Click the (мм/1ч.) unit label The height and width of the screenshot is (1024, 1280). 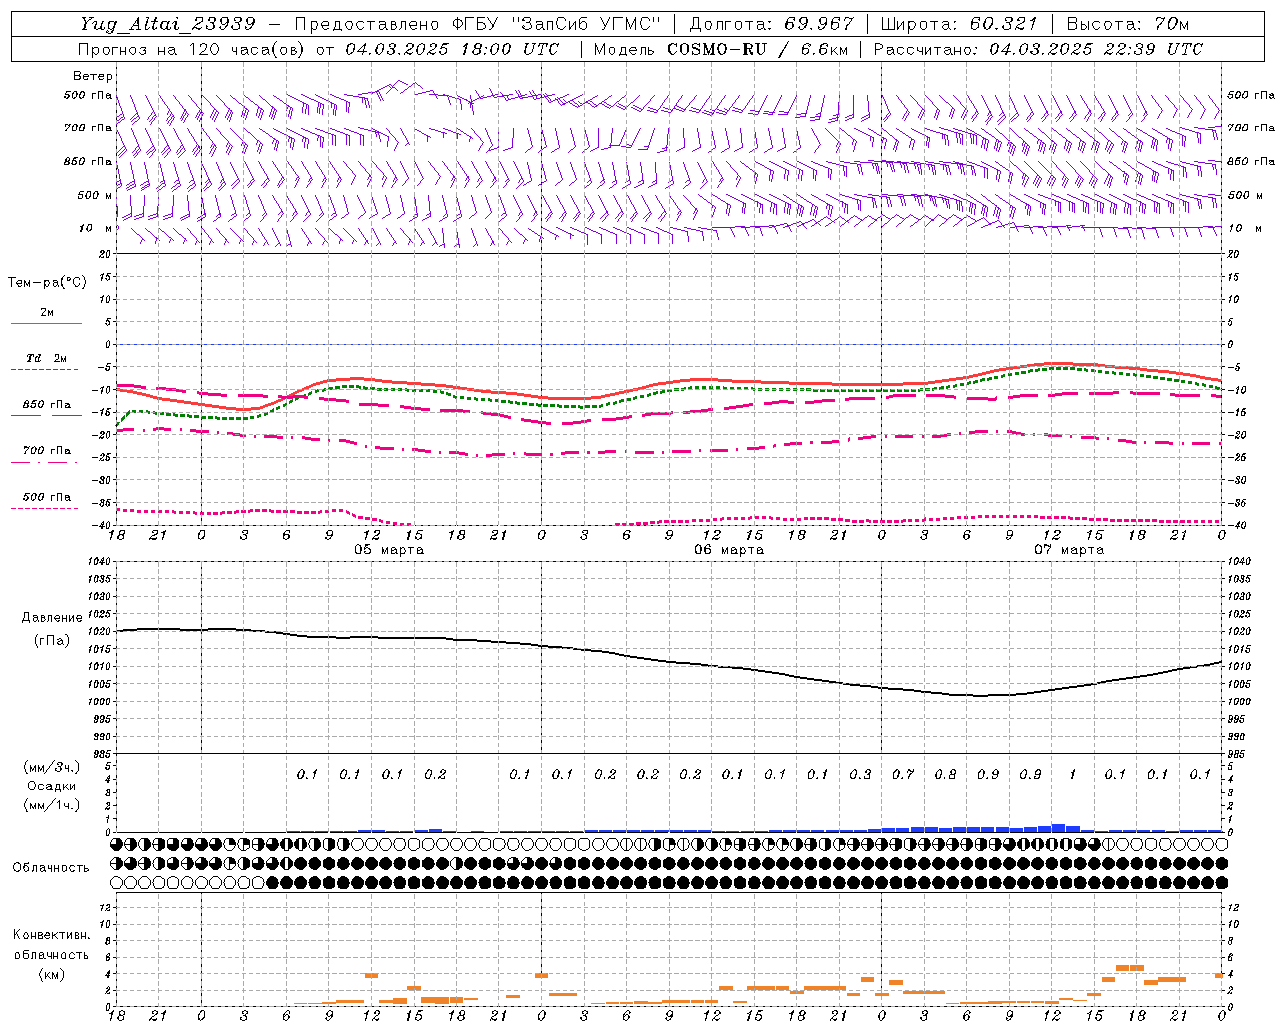click(52, 805)
